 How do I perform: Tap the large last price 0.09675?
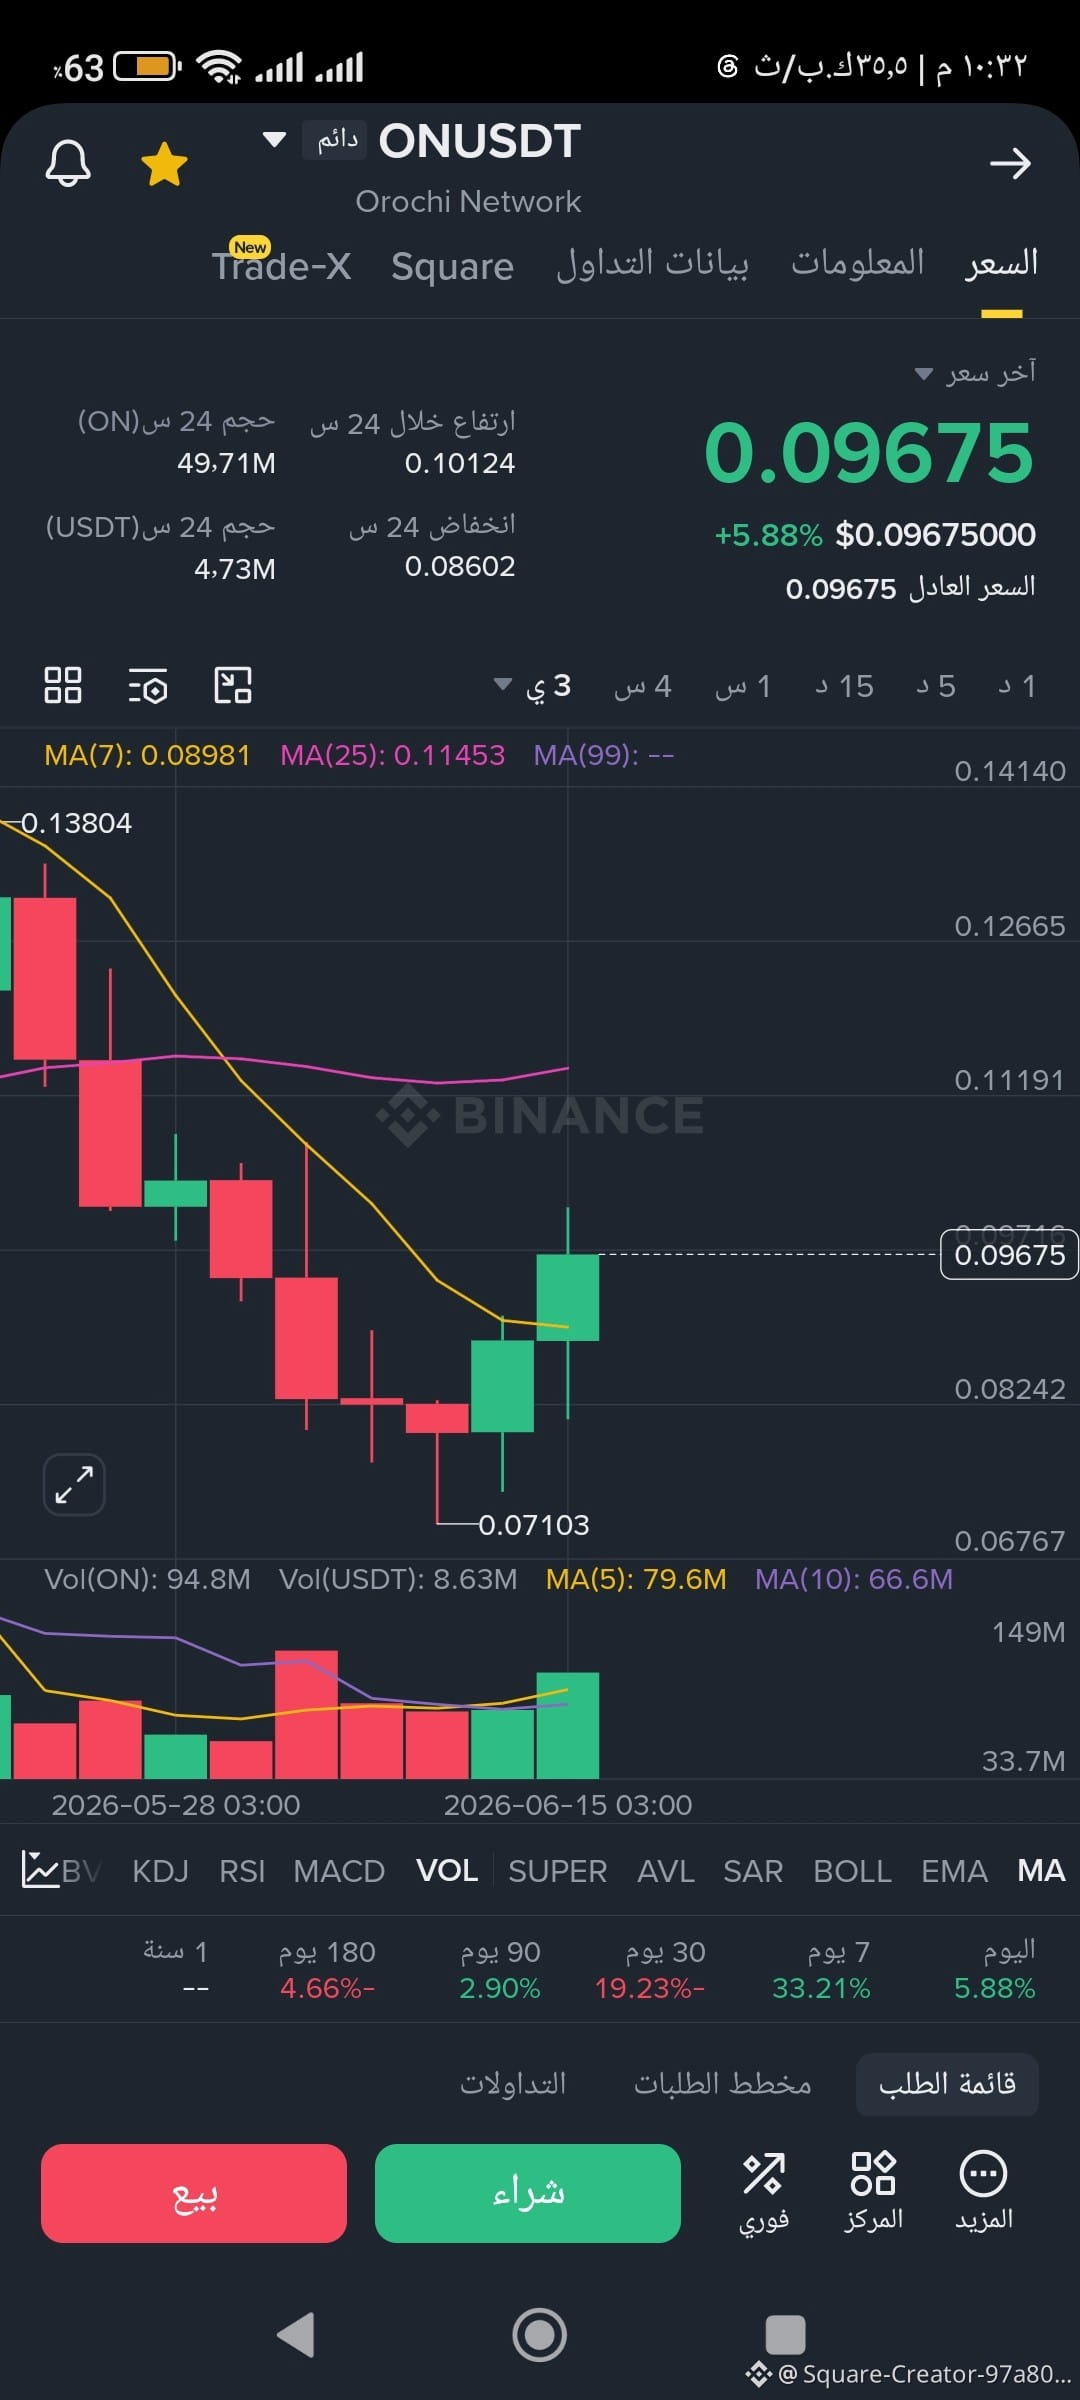[868, 453]
